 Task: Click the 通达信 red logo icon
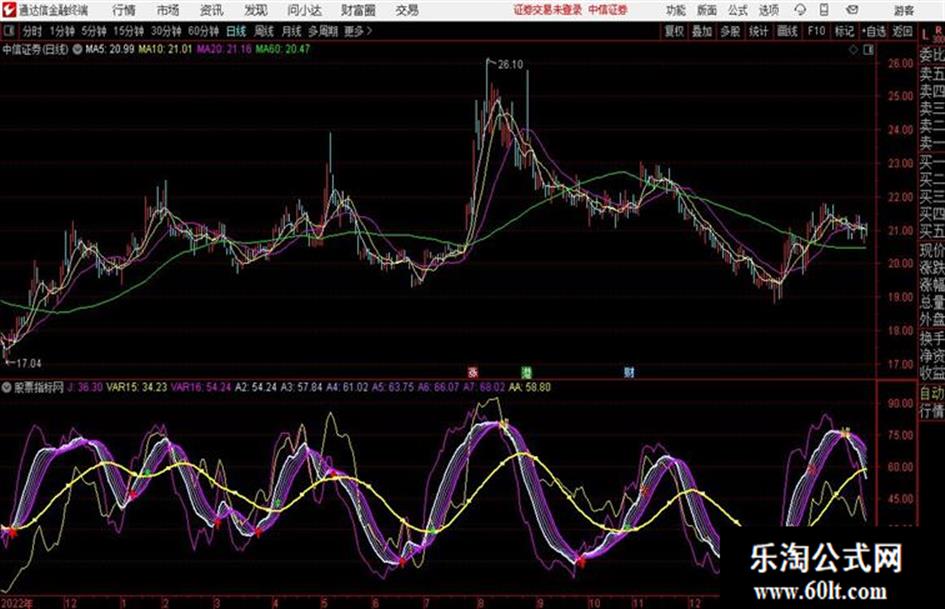click(9, 10)
